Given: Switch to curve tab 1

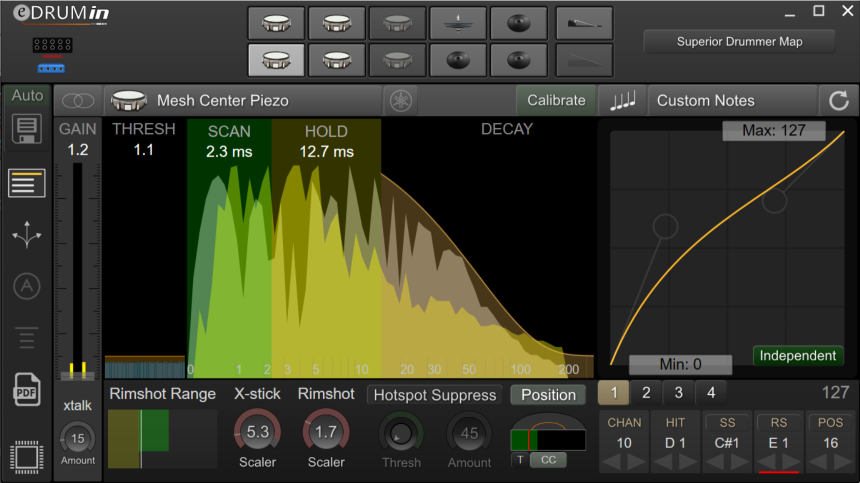Looking at the screenshot, I should [x=614, y=393].
